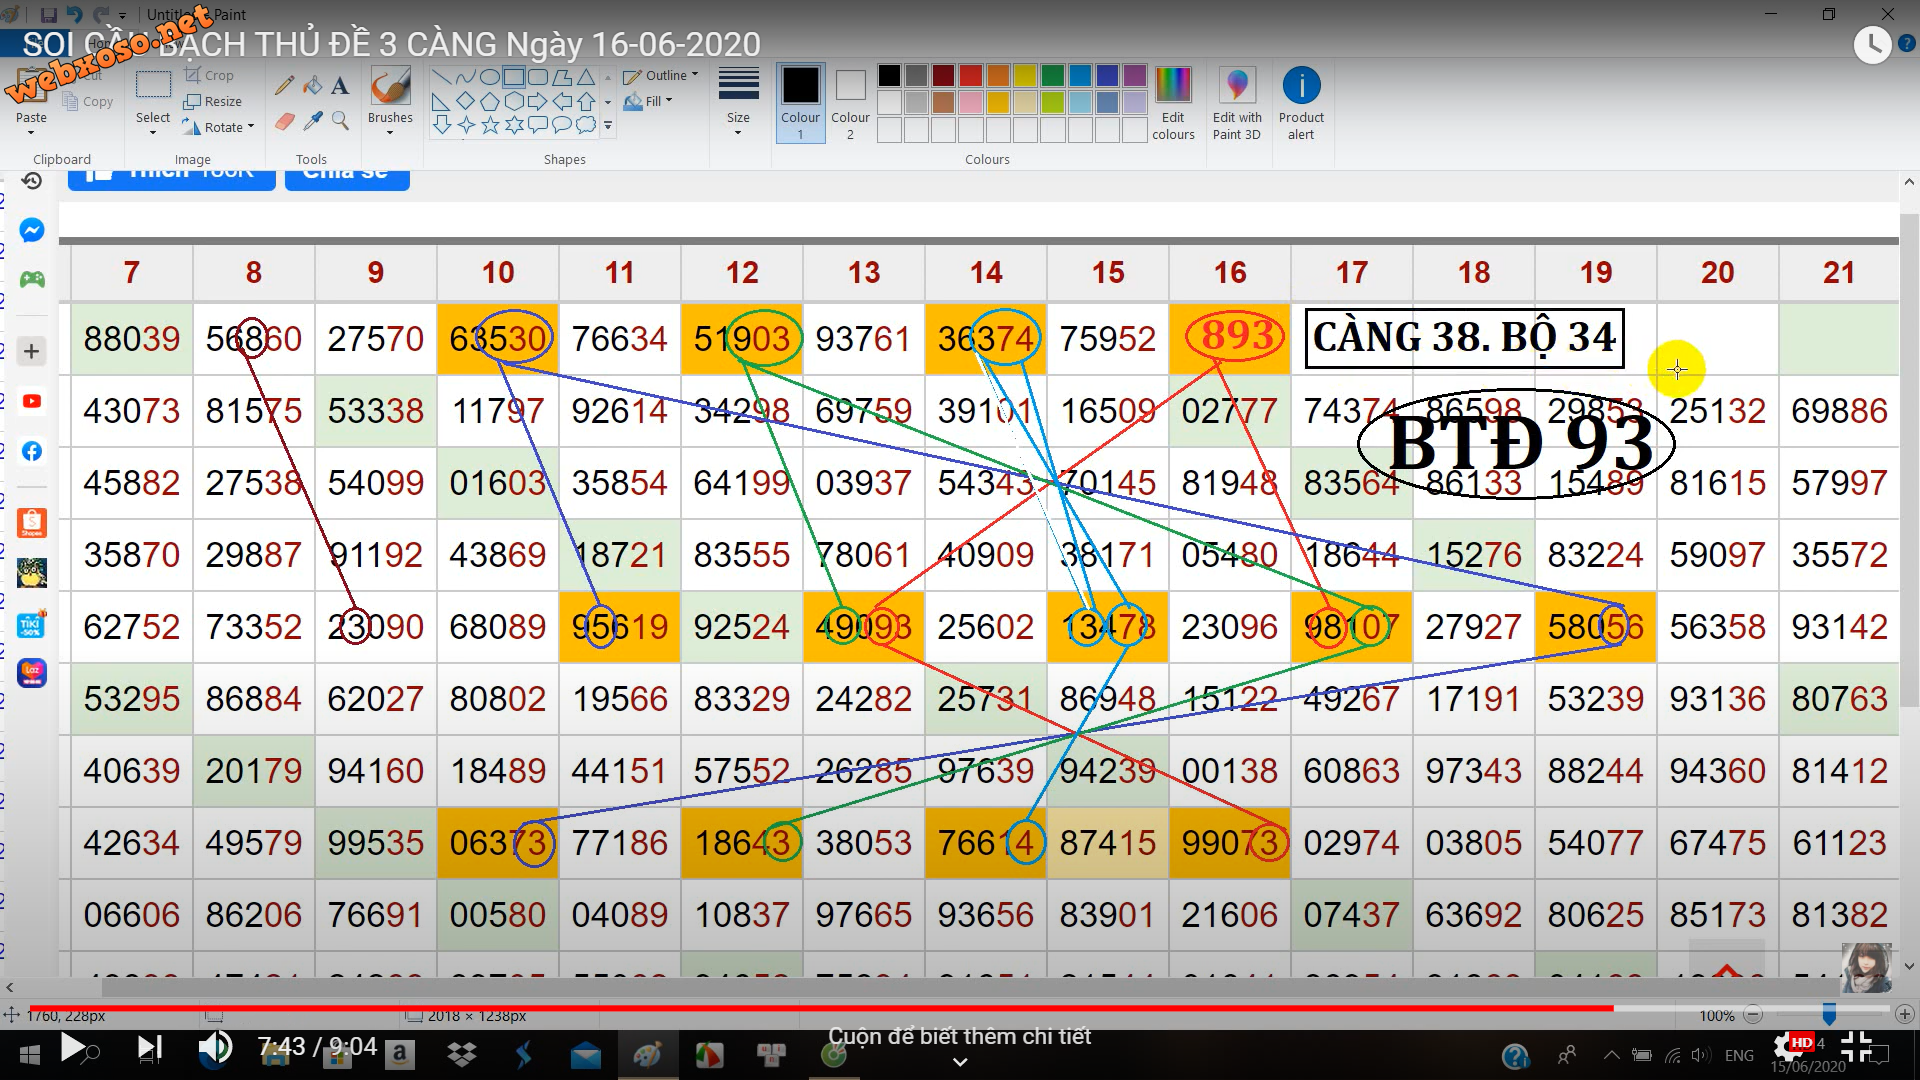1920x1080 pixels.
Task: Click the rectangular Select tool icon
Action: point(153,85)
